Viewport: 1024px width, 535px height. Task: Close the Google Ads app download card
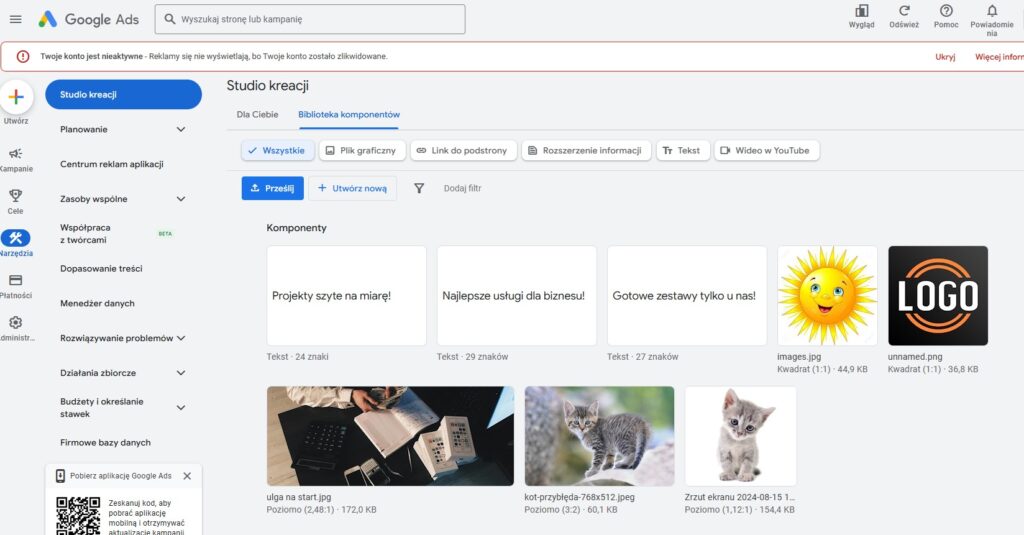[187, 476]
